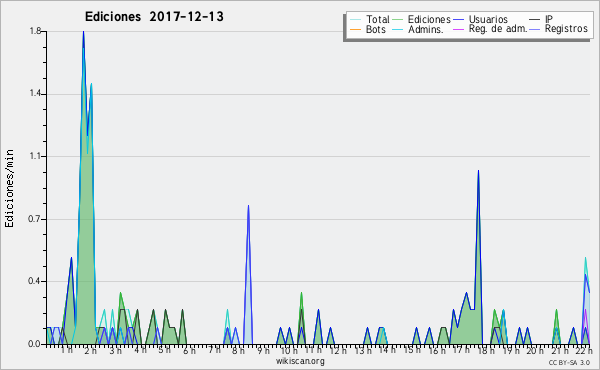The width and height of the screenshot is (600, 370).
Task: Click the 1.8 y-axis value
Action: 35,31
